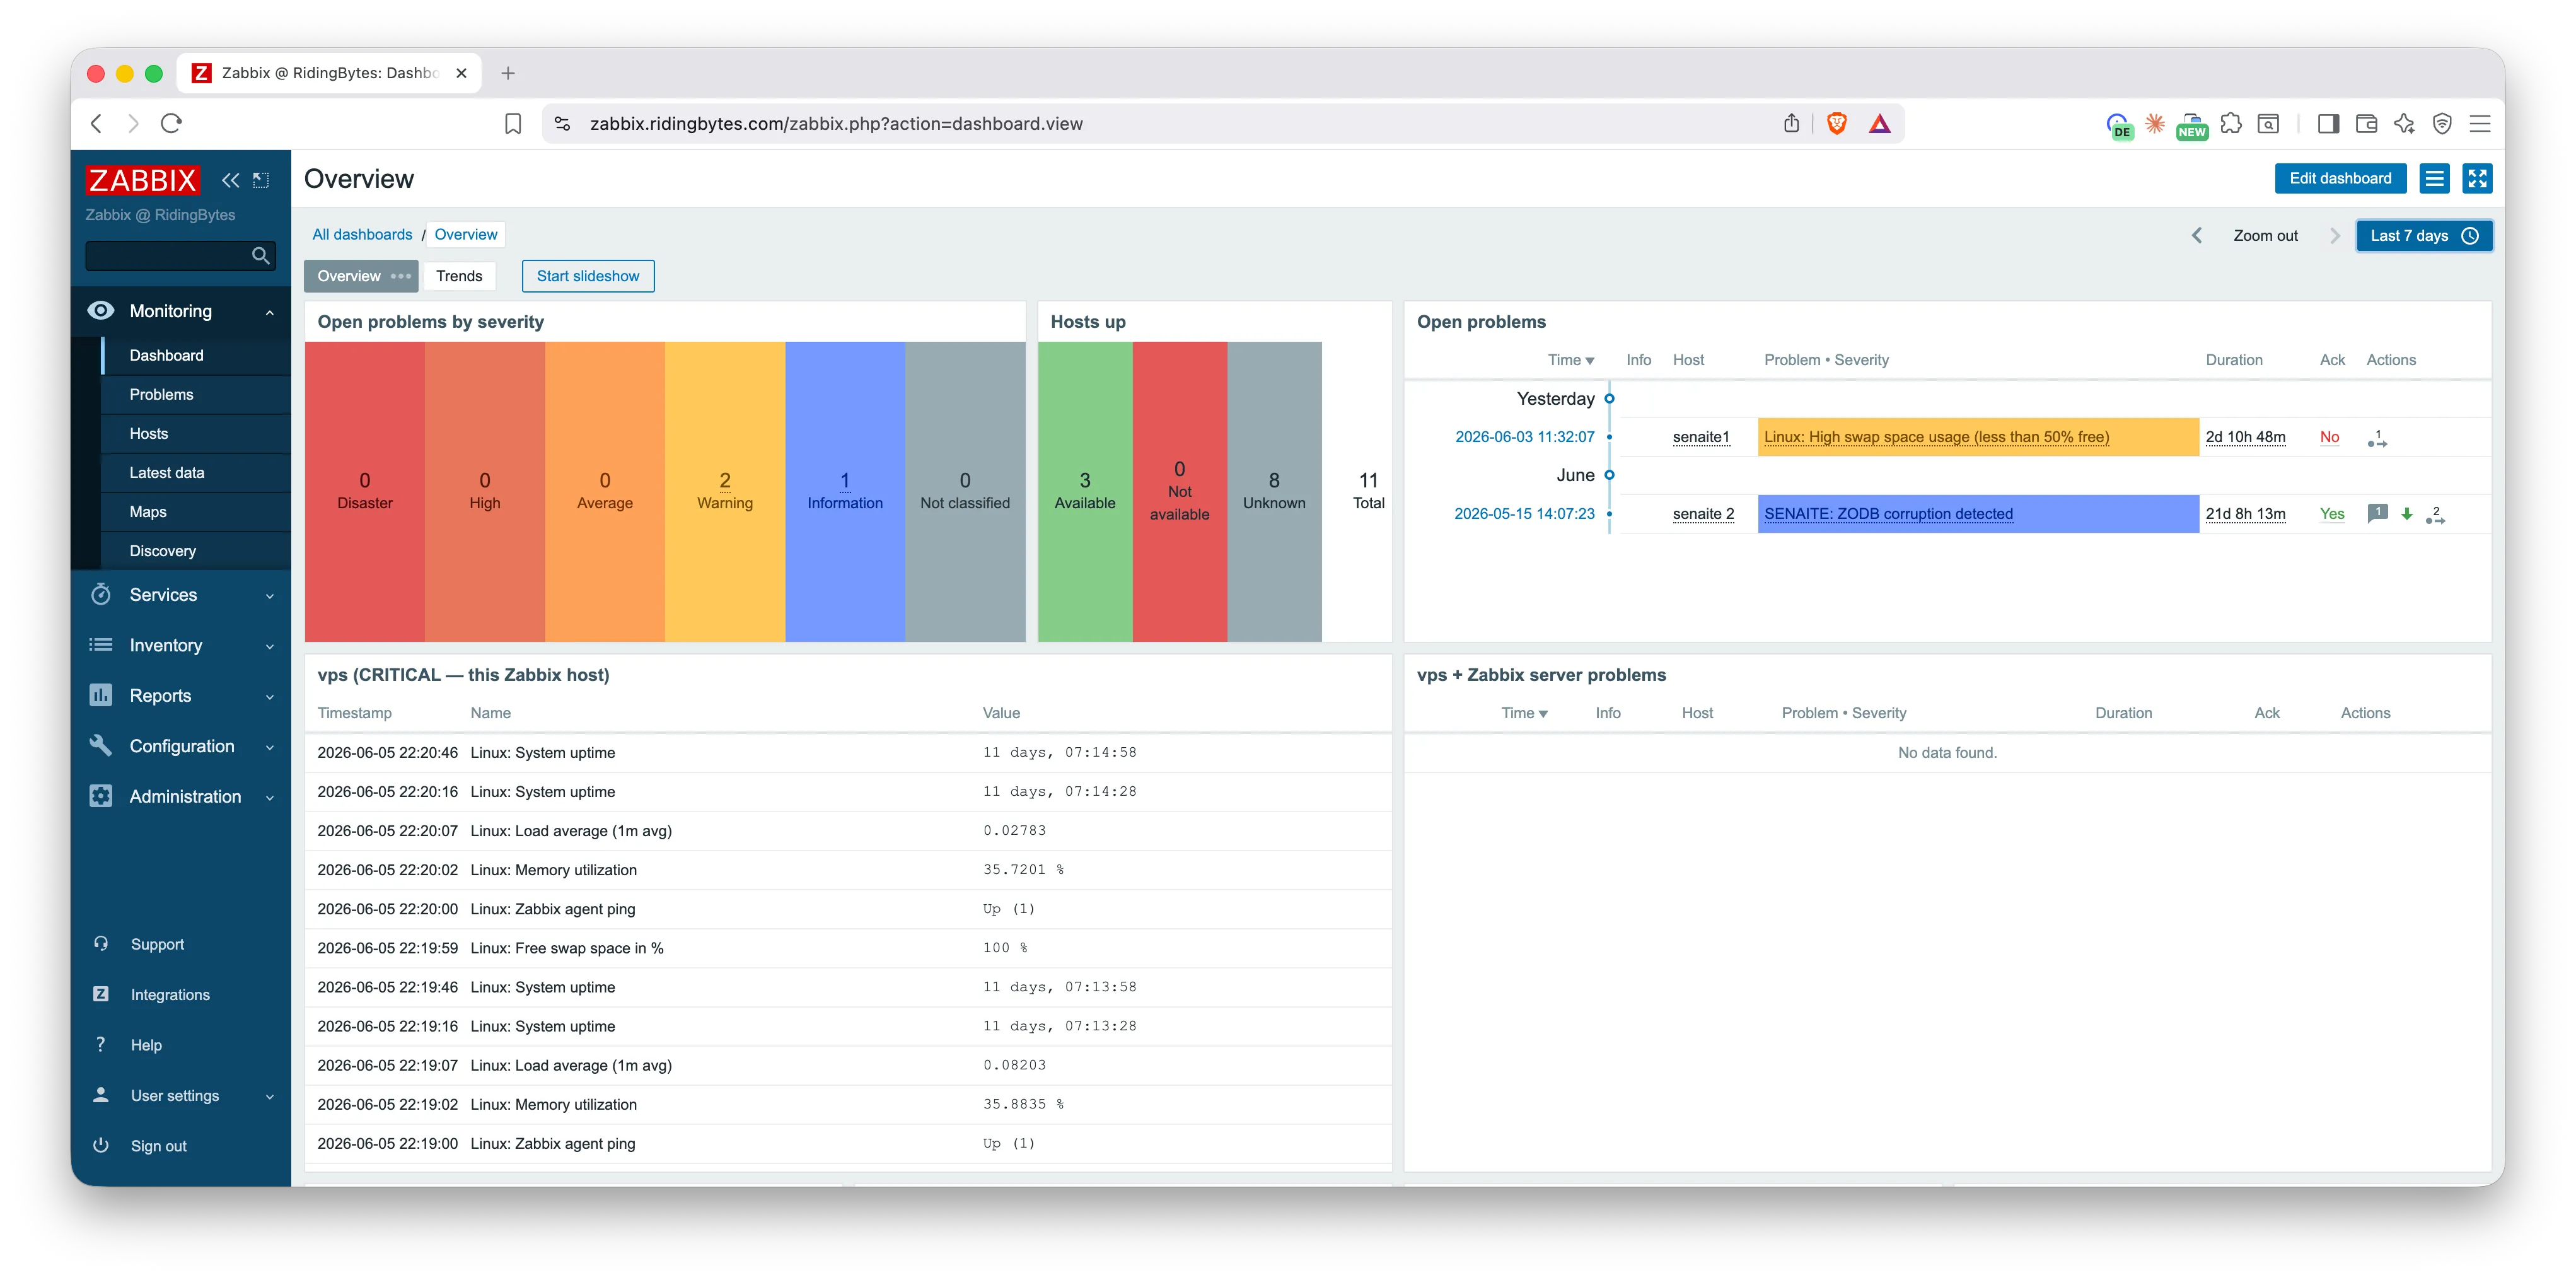The image size is (2576, 1280).
Task: Click All dashboards breadcrumb link
Action: tap(362, 234)
